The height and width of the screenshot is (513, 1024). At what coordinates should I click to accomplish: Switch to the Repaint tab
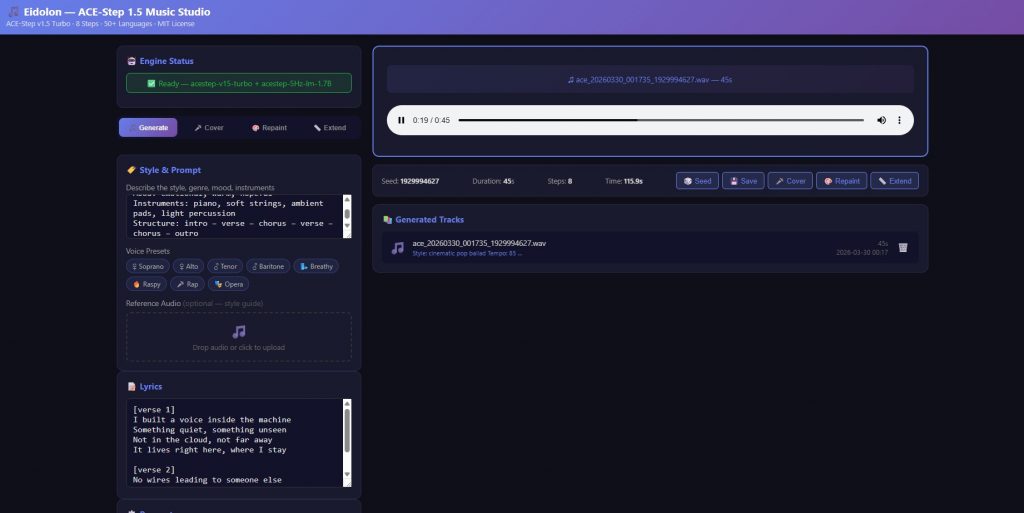269,127
